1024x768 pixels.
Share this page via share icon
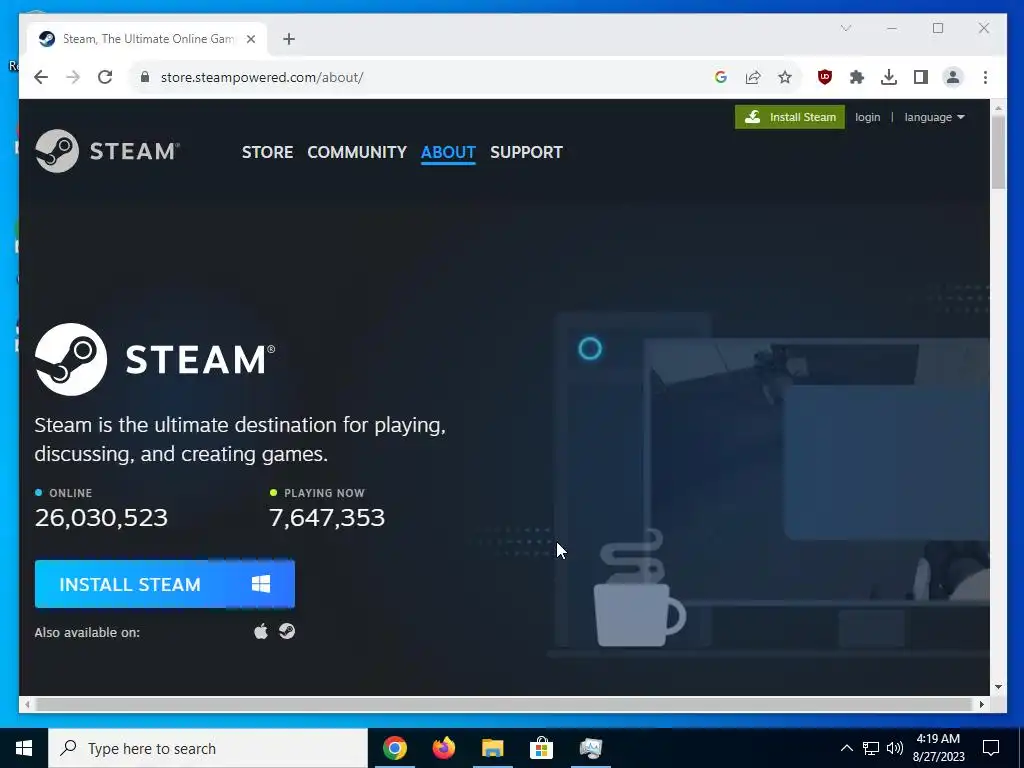[x=753, y=77]
